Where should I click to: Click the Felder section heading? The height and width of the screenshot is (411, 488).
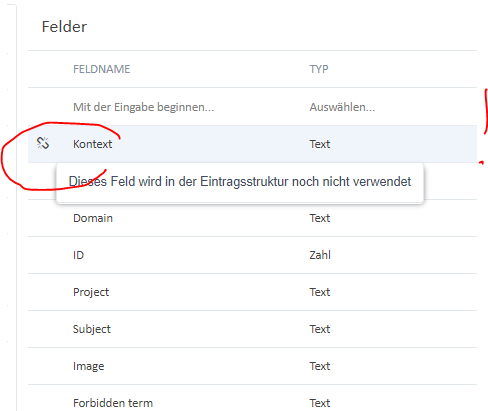click(64, 27)
